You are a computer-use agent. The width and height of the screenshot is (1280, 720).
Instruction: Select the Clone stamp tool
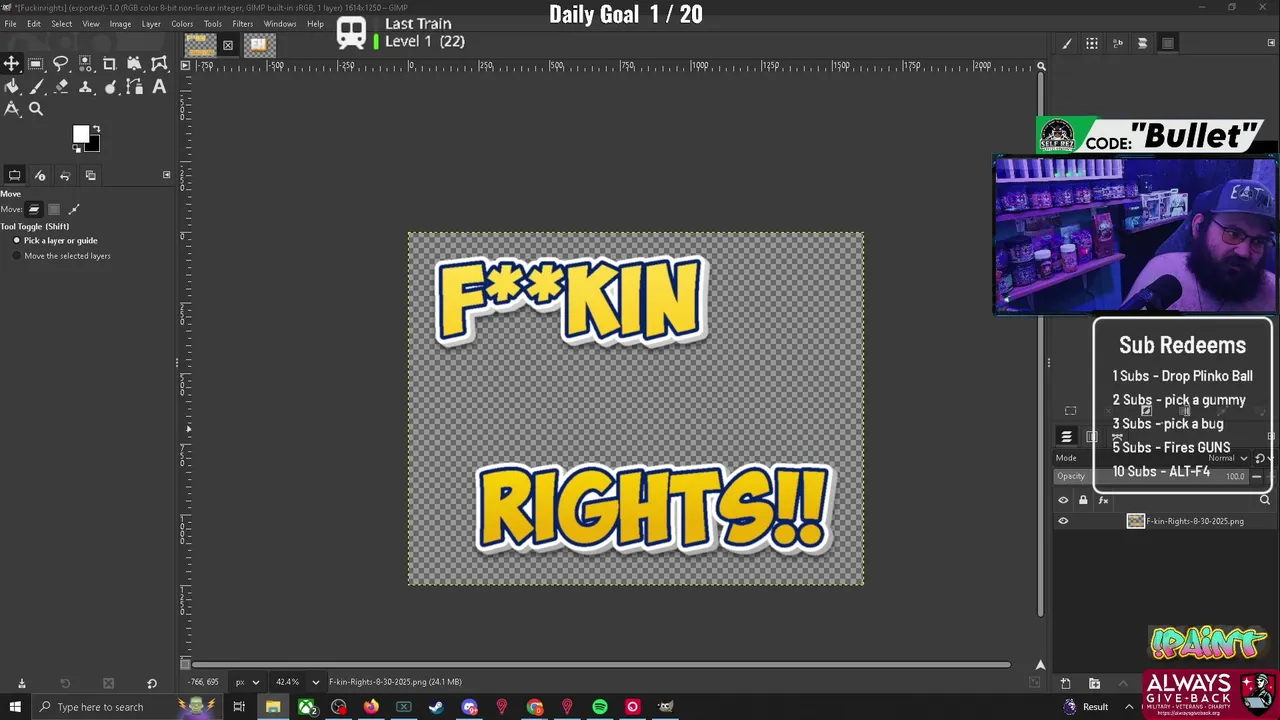tap(85, 87)
